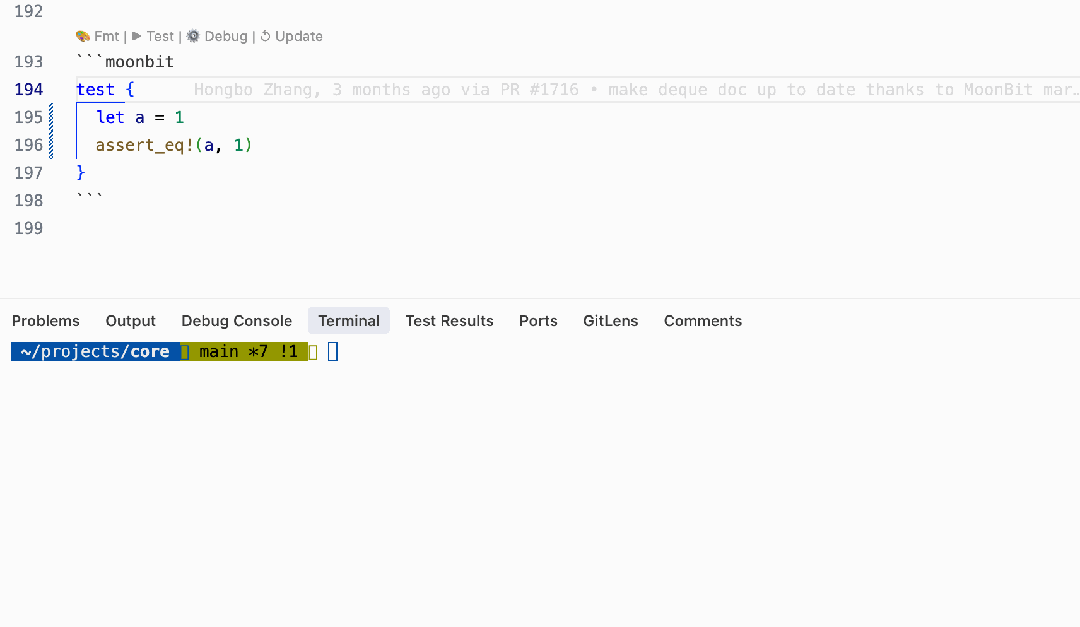Click line number 196 in the gutter
1080x627 pixels.
tap(28, 145)
